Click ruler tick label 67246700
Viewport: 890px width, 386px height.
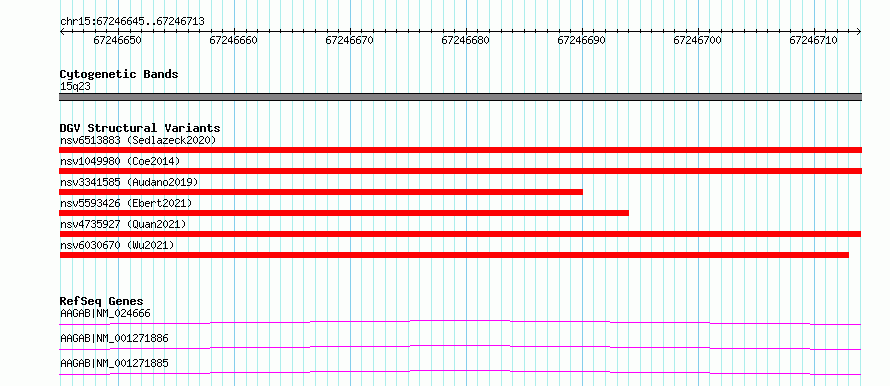(698, 41)
